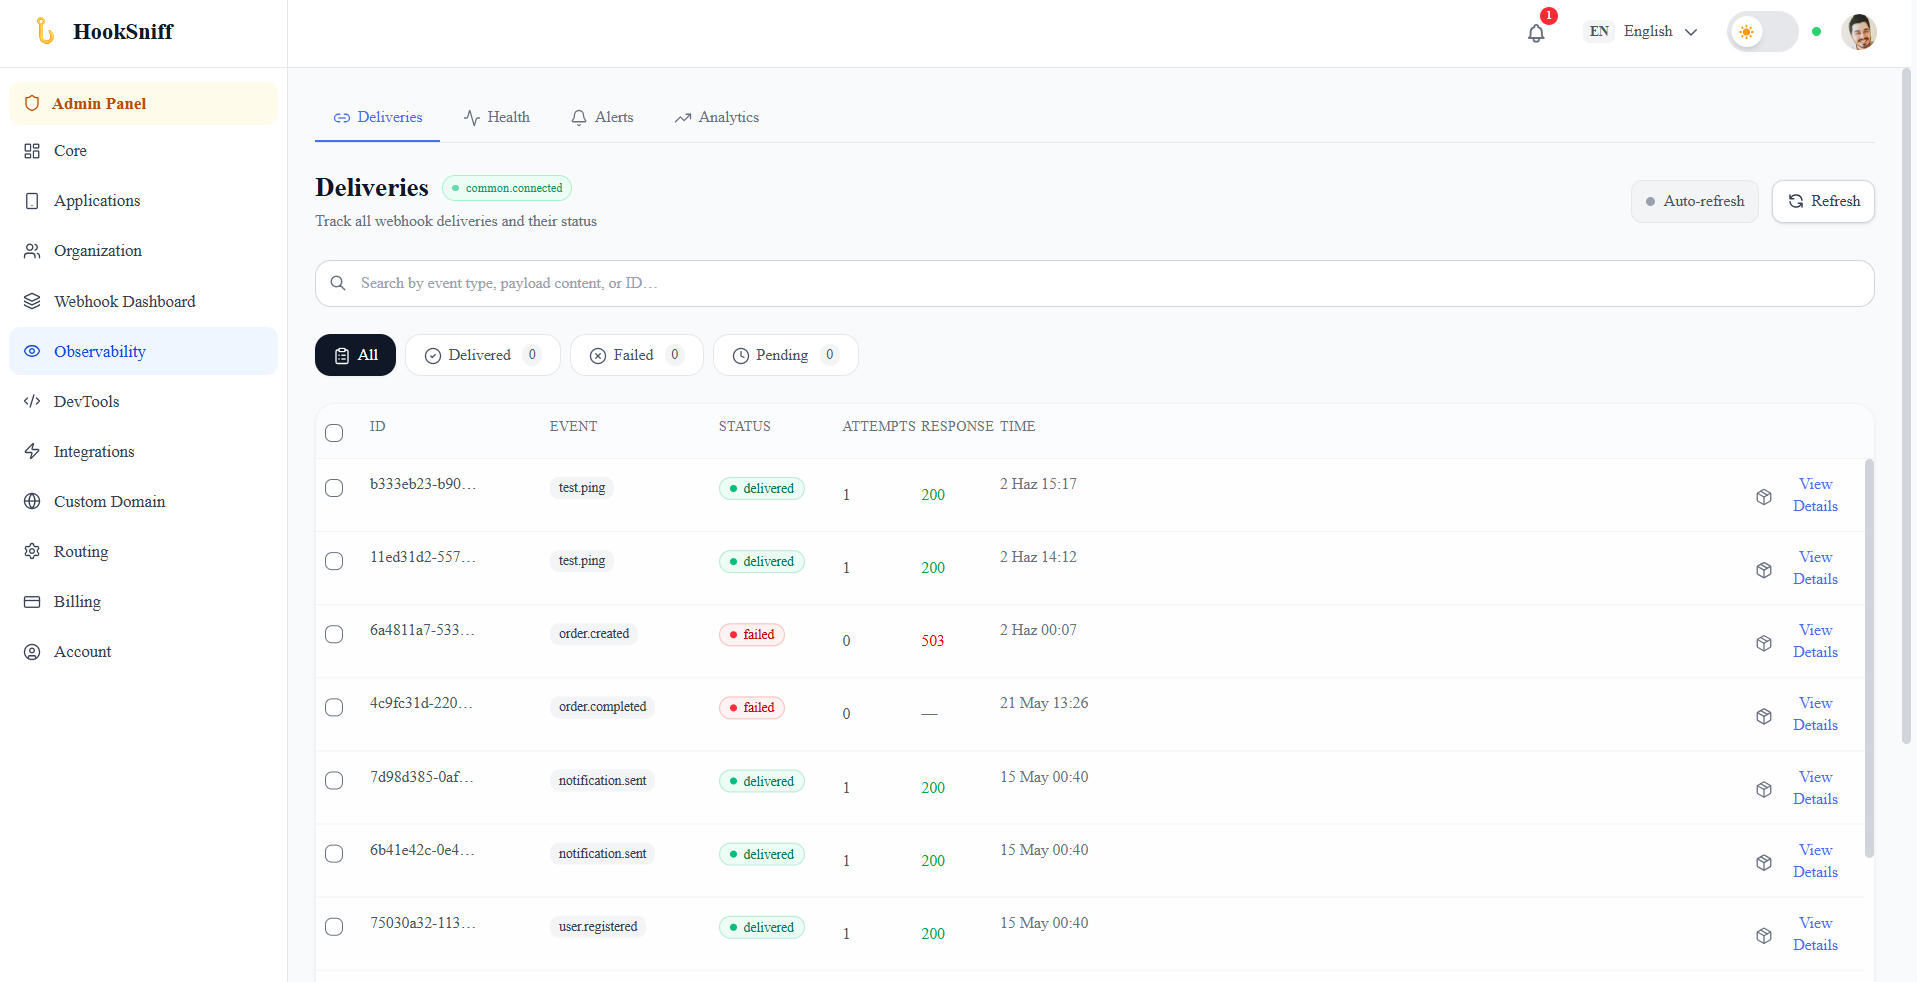Toggle the light/dark theme switch

(1763, 32)
